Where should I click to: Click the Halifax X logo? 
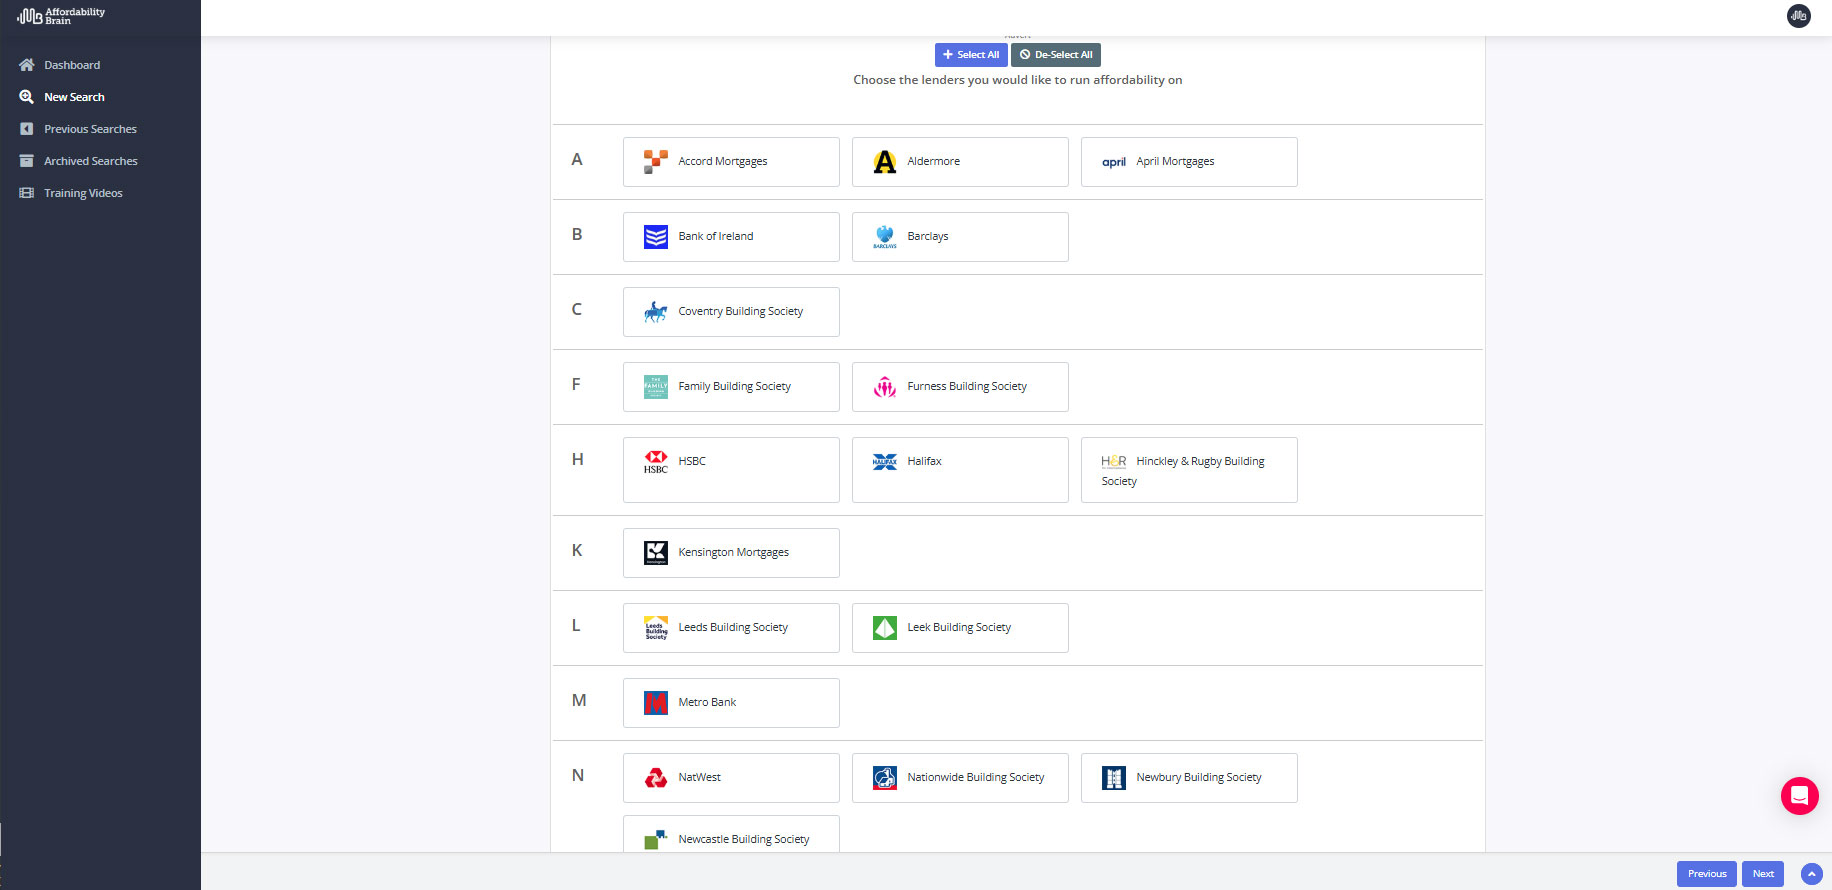point(885,462)
